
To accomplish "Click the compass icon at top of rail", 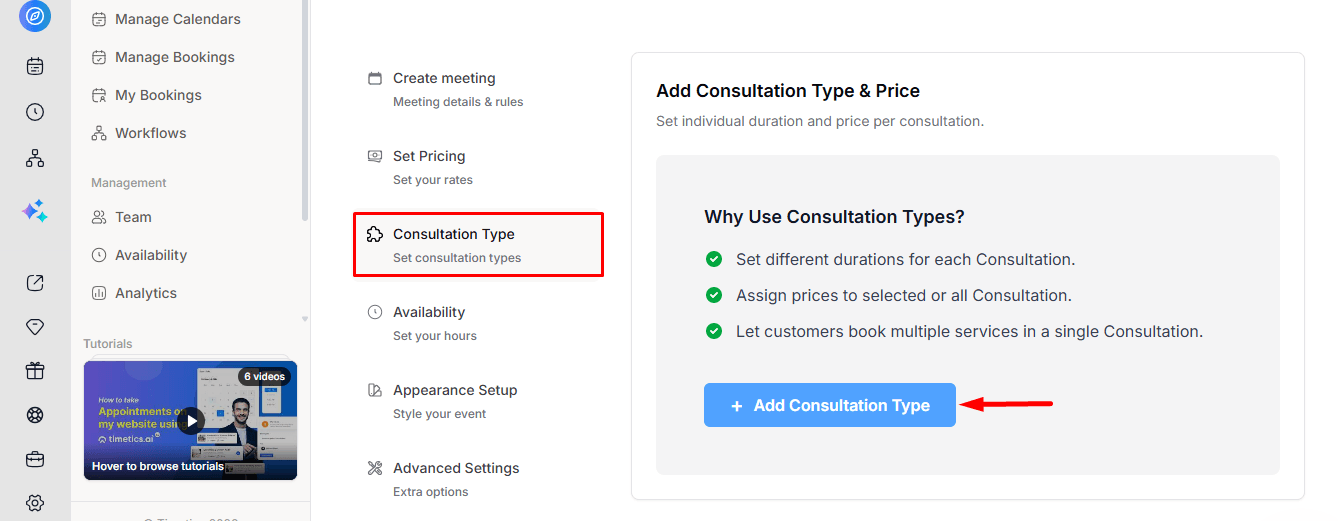I will tap(35, 17).
